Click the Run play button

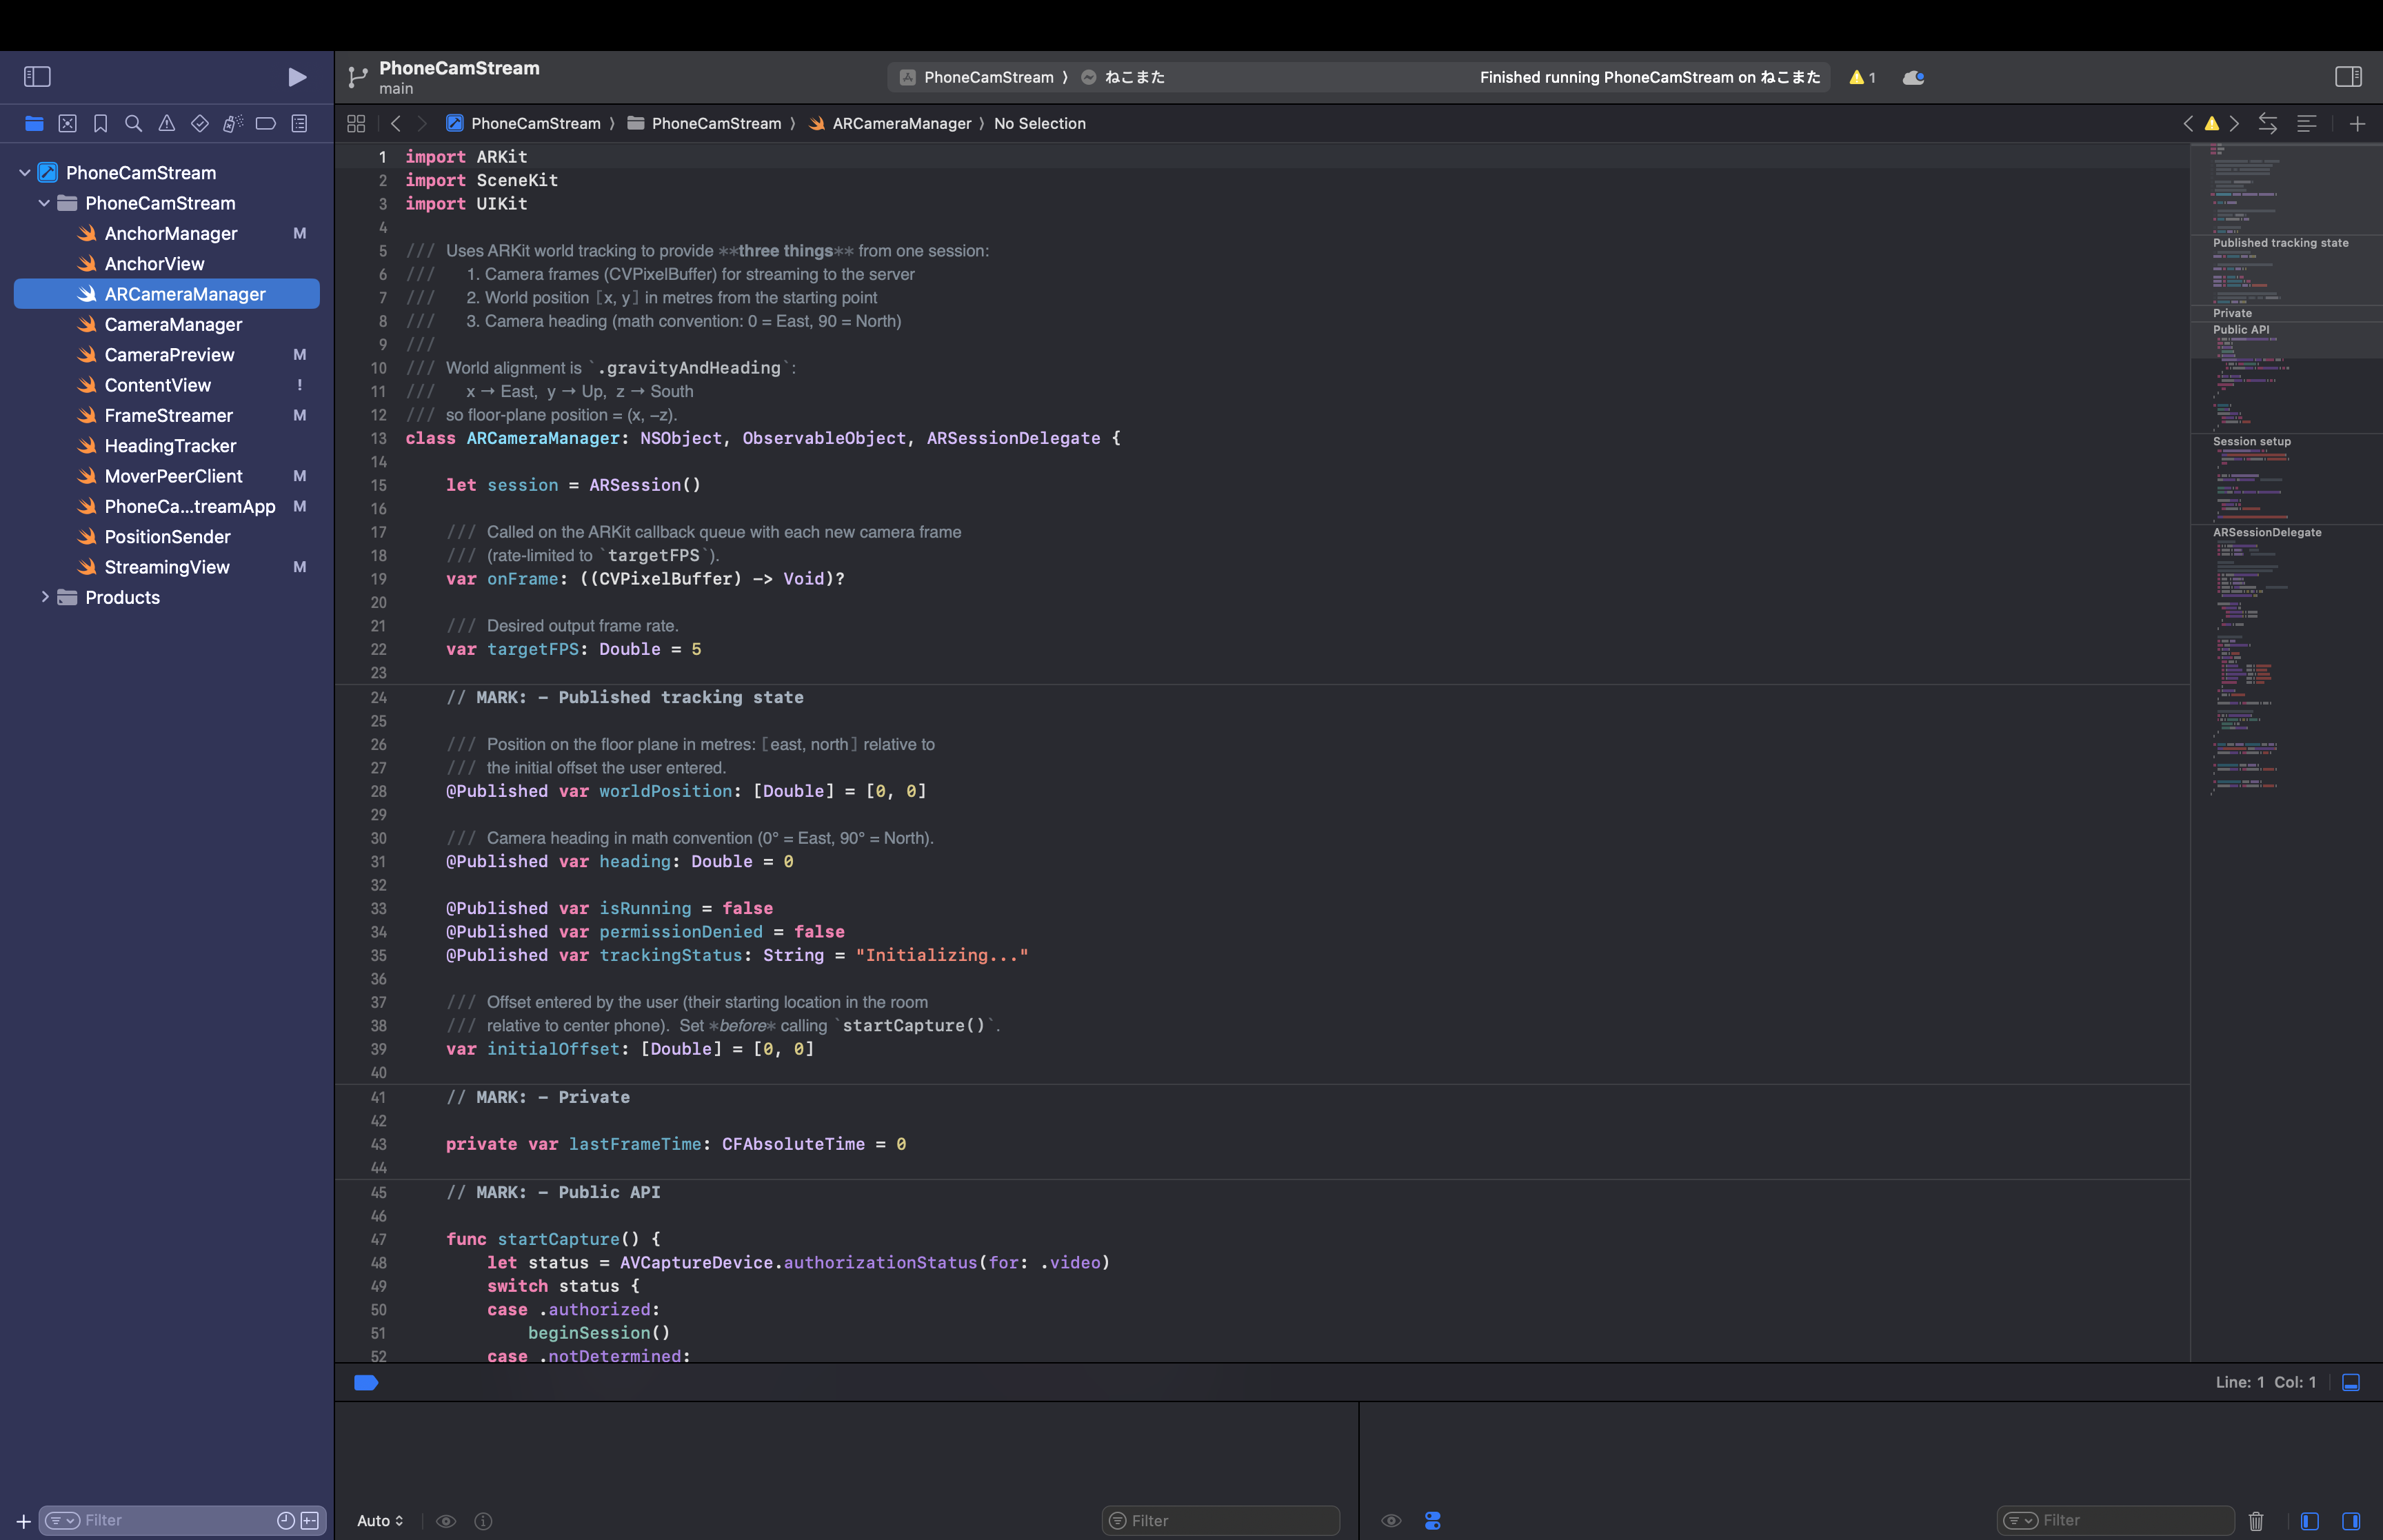(x=297, y=77)
